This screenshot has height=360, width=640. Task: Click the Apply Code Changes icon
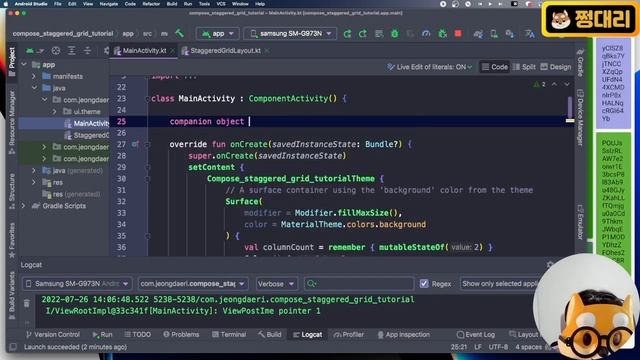(379, 34)
